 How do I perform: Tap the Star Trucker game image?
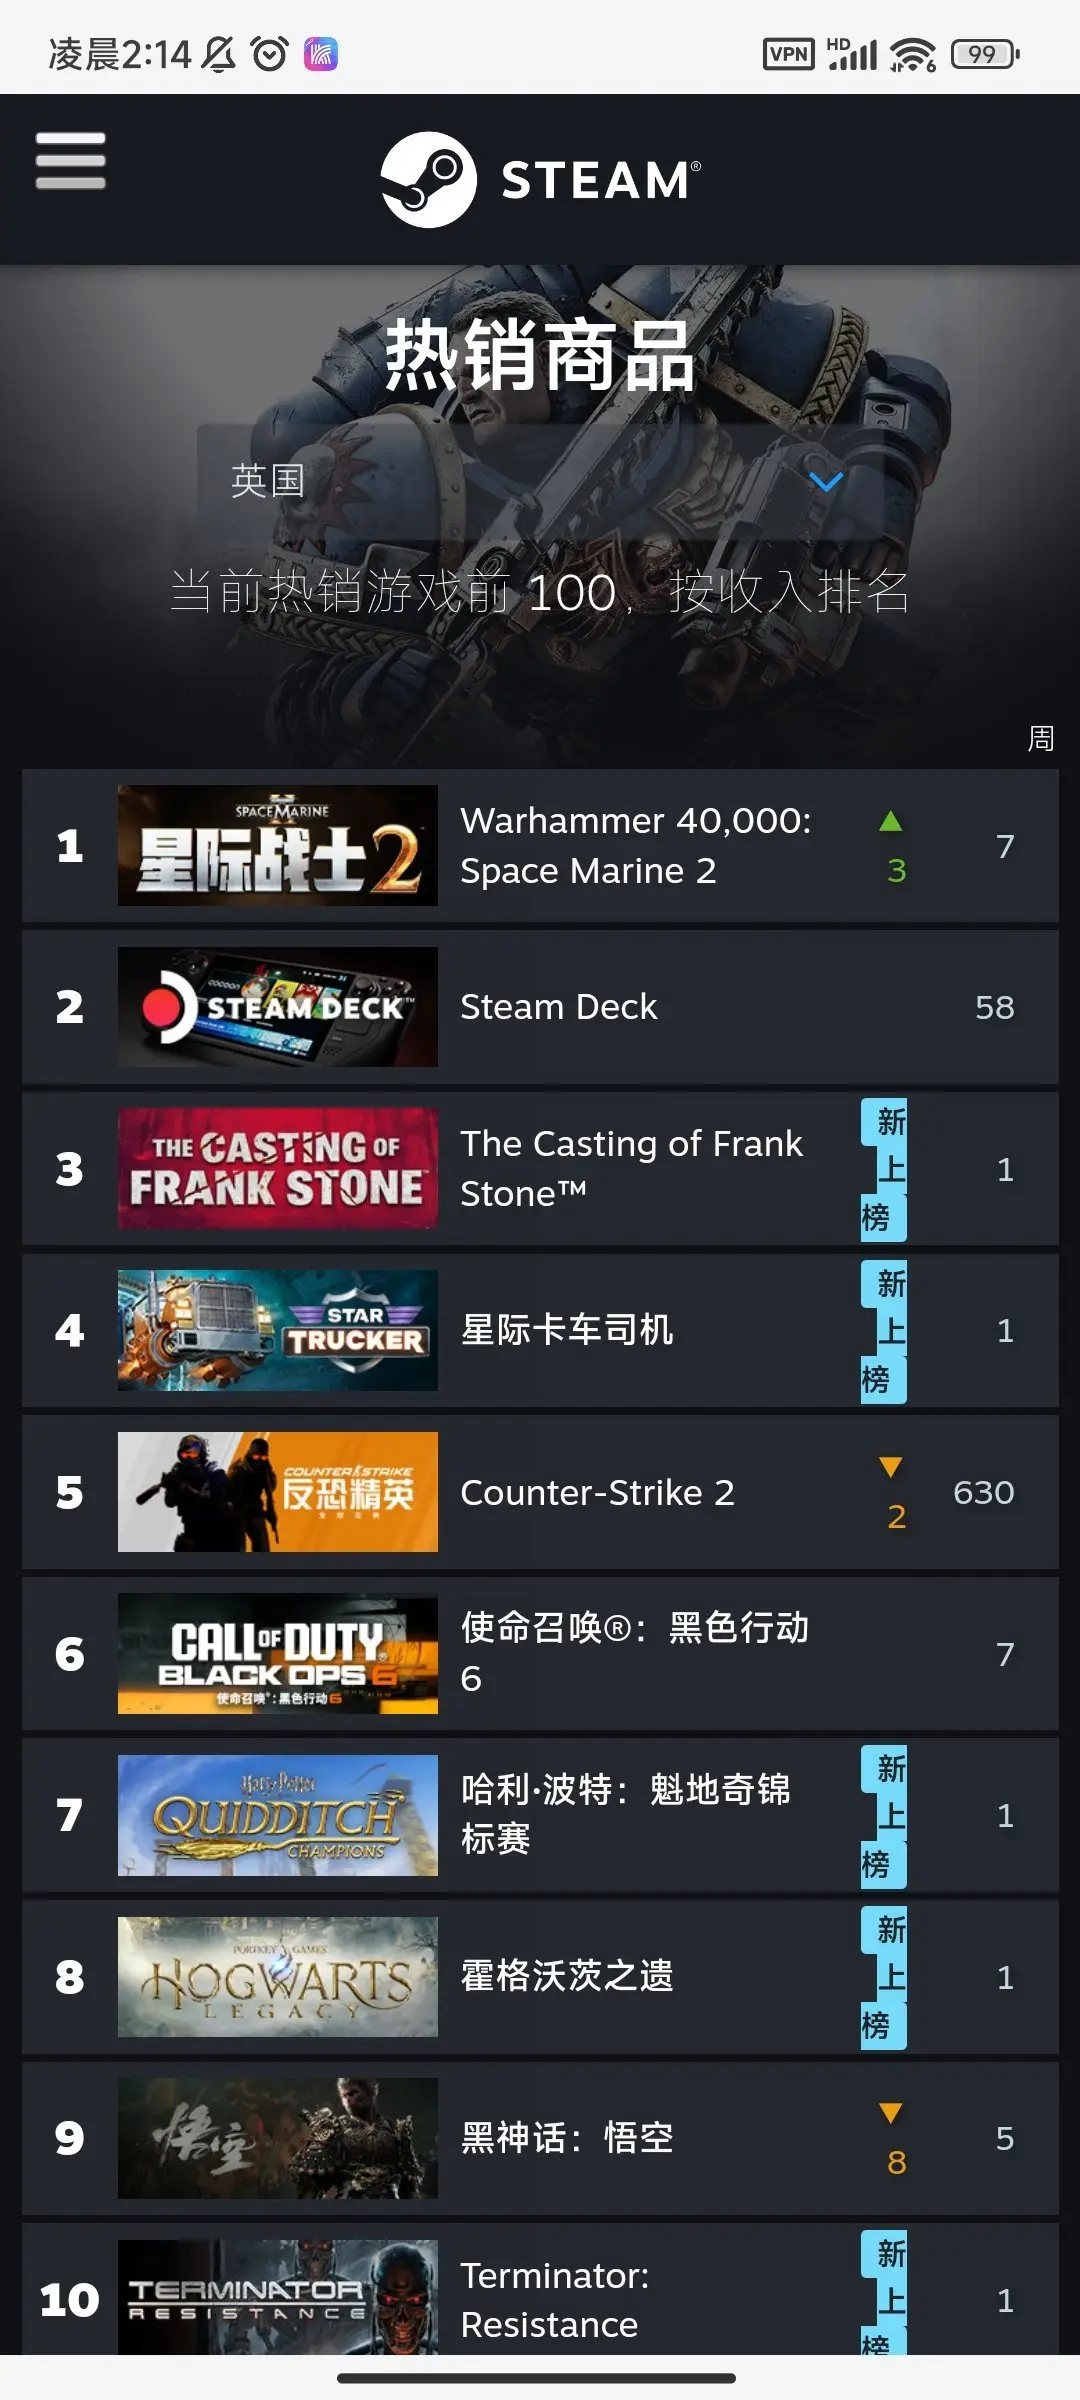point(278,1330)
